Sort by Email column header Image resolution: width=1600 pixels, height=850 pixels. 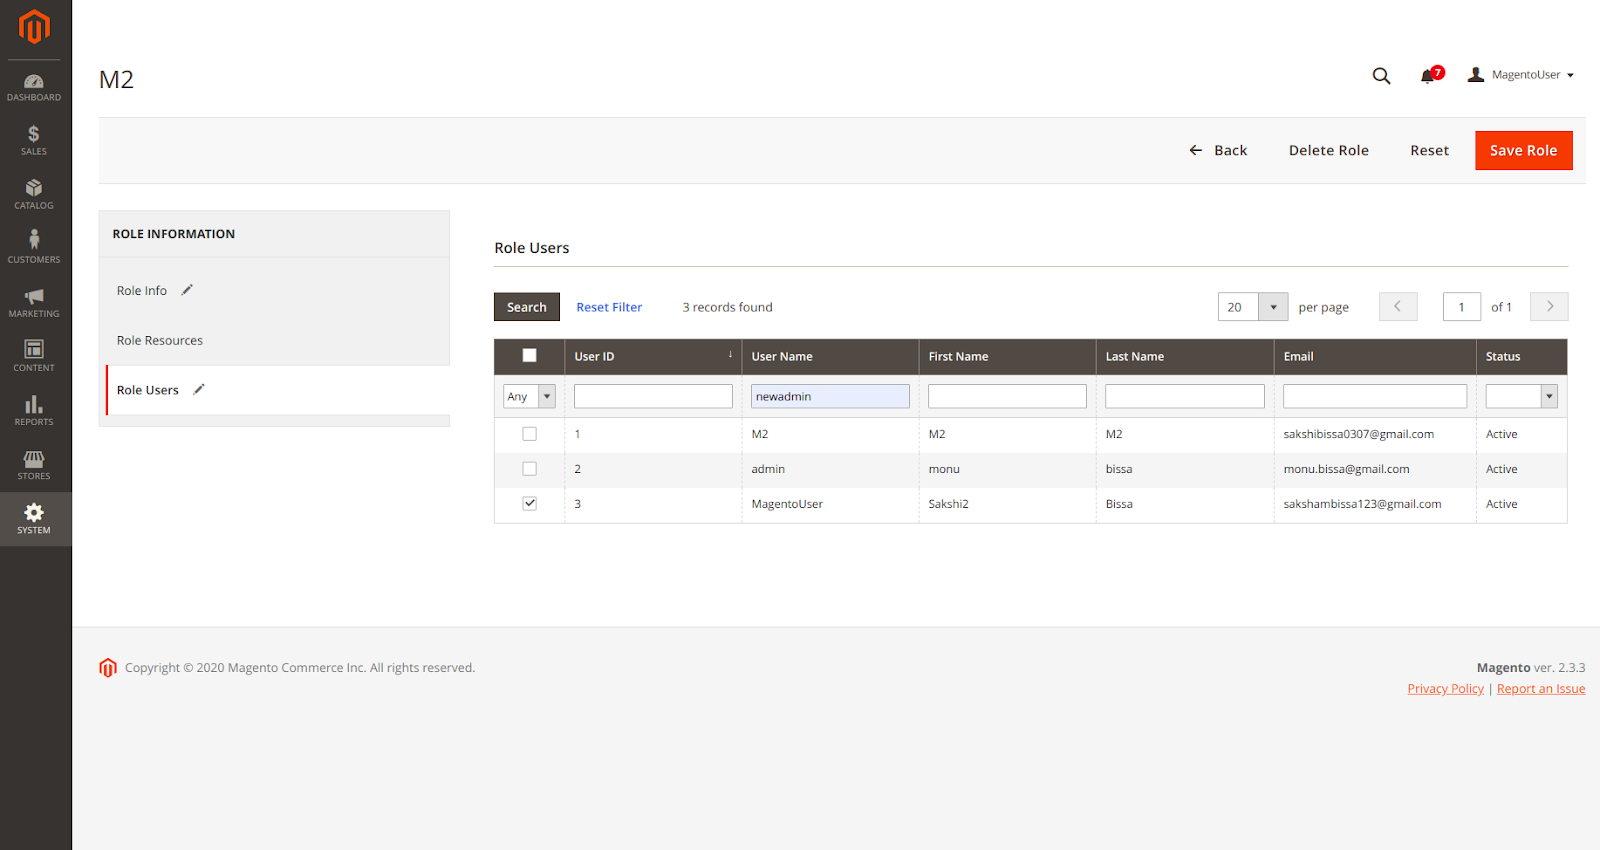[x=1375, y=356]
